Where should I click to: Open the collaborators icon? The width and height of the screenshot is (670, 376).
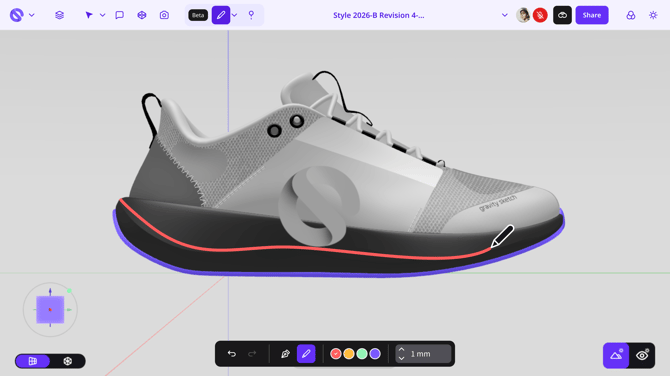pos(631,15)
